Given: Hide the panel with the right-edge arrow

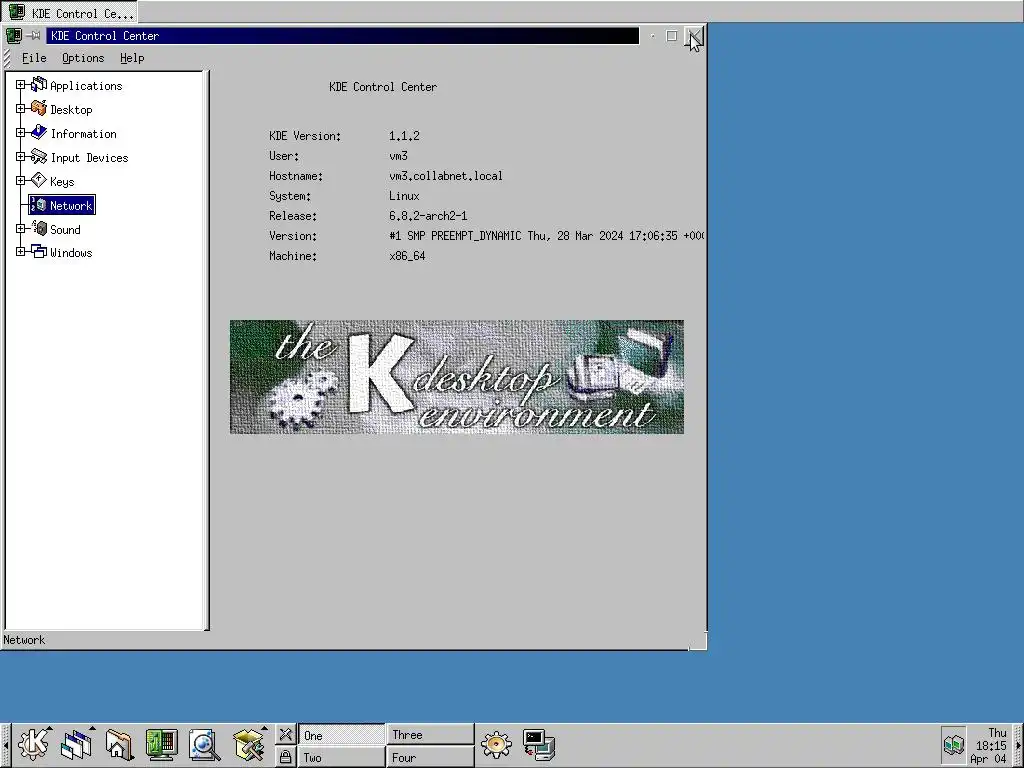Looking at the screenshot, I should pos(1019,745).
